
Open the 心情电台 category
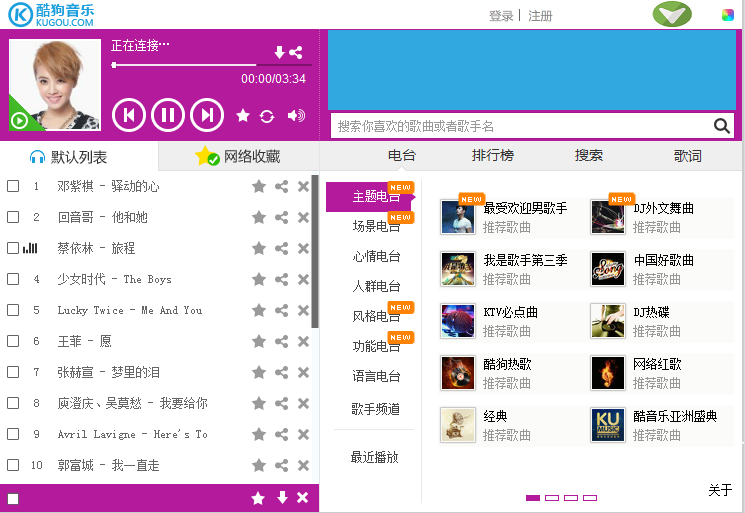[x=376, y=256]
